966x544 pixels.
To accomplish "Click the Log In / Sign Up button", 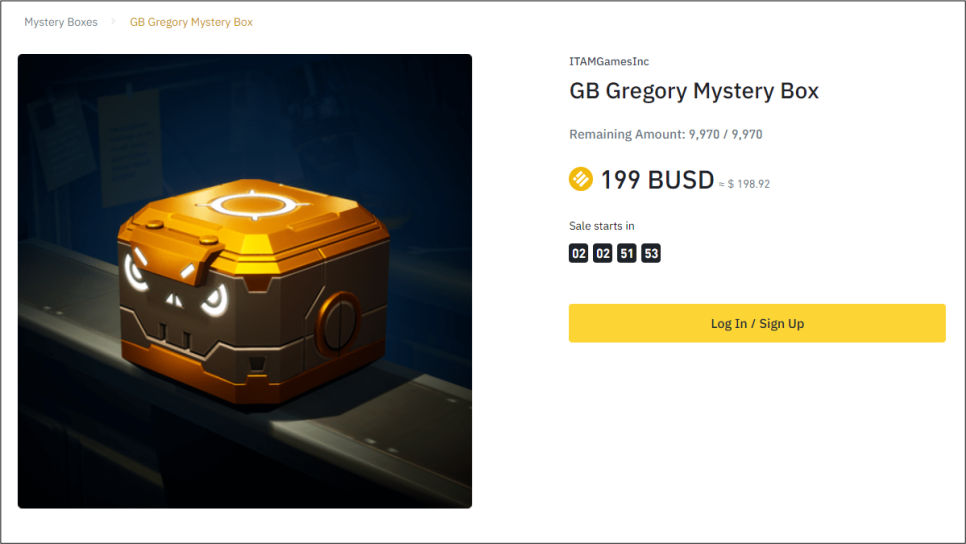I will click(757, 323).
